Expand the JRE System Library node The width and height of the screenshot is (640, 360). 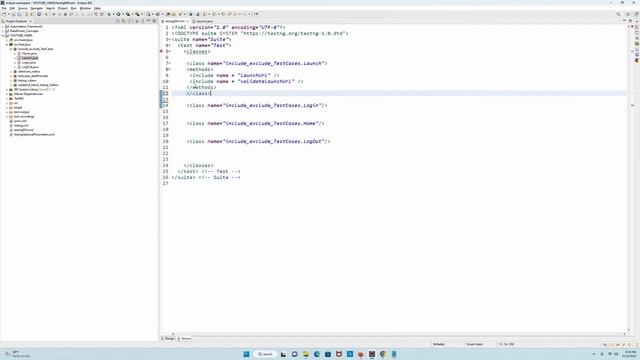7,89
